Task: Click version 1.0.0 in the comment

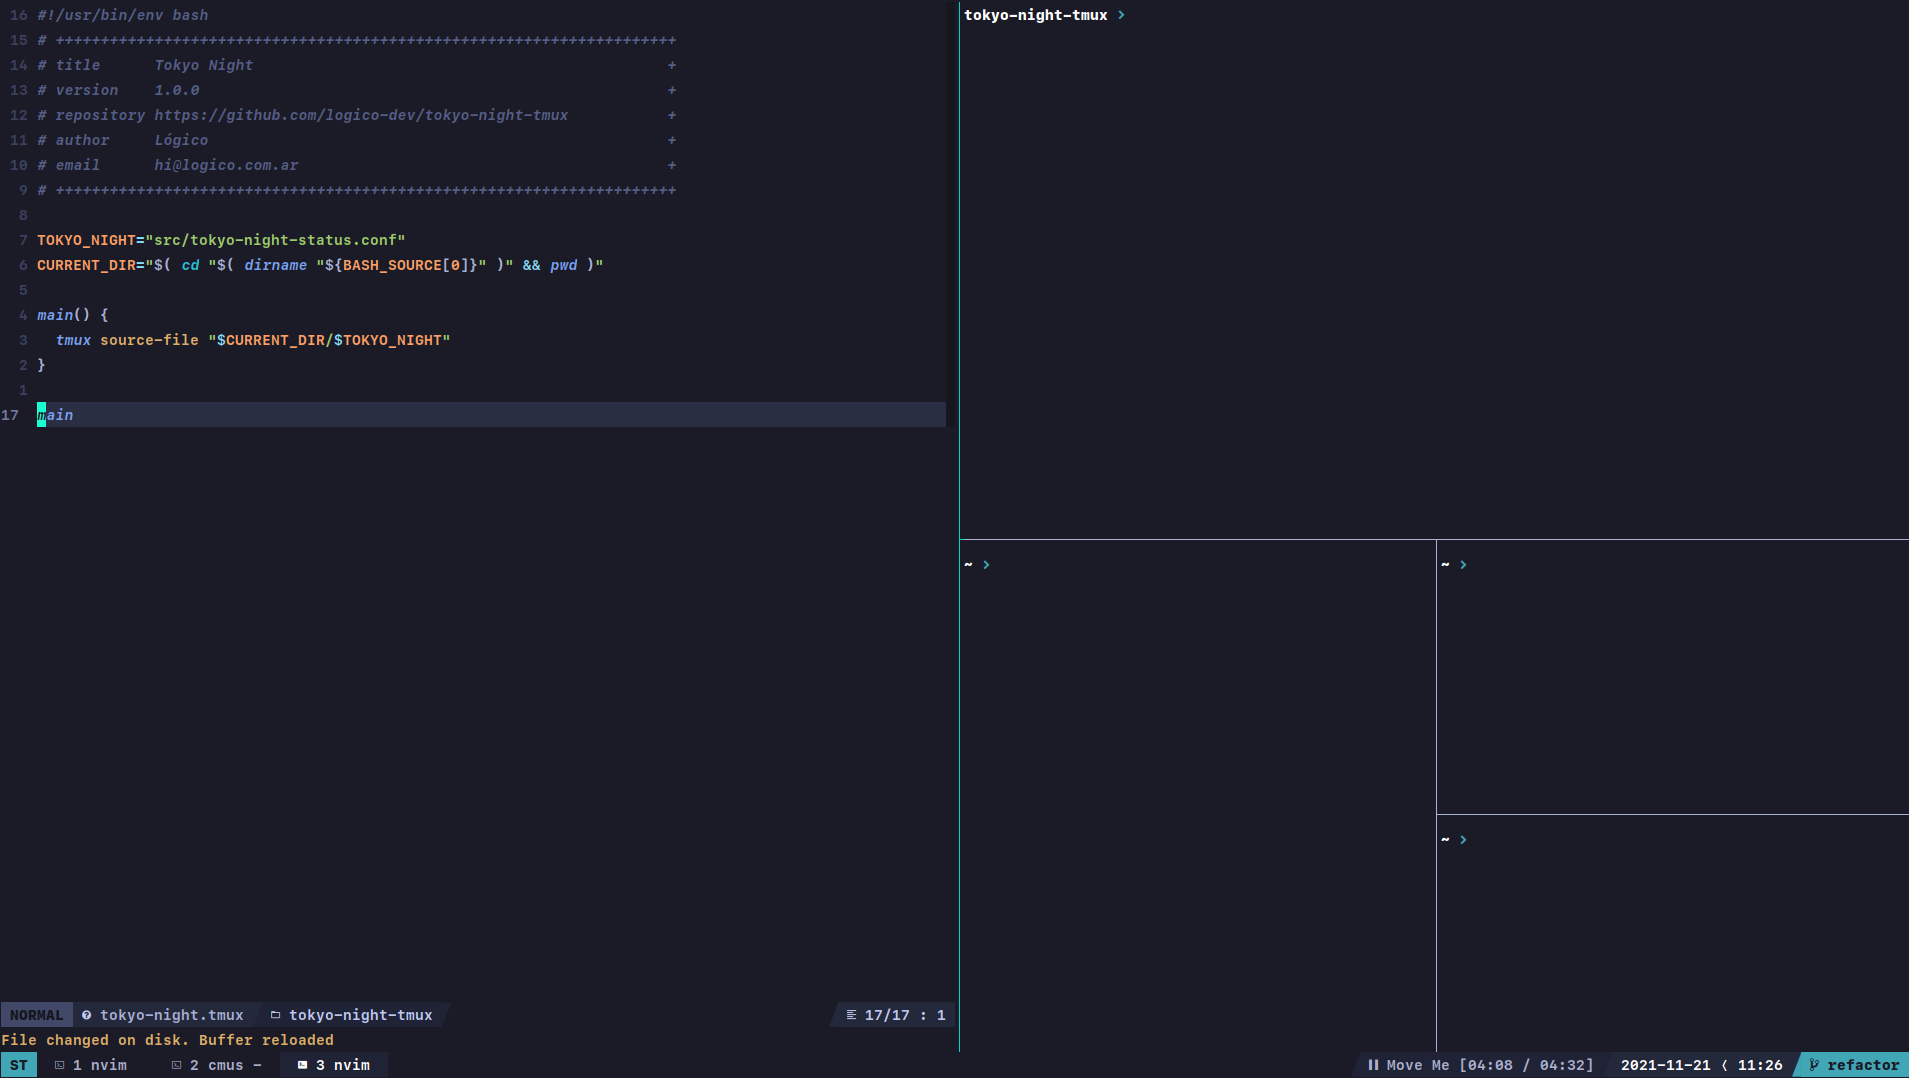Action: (177, 90)
